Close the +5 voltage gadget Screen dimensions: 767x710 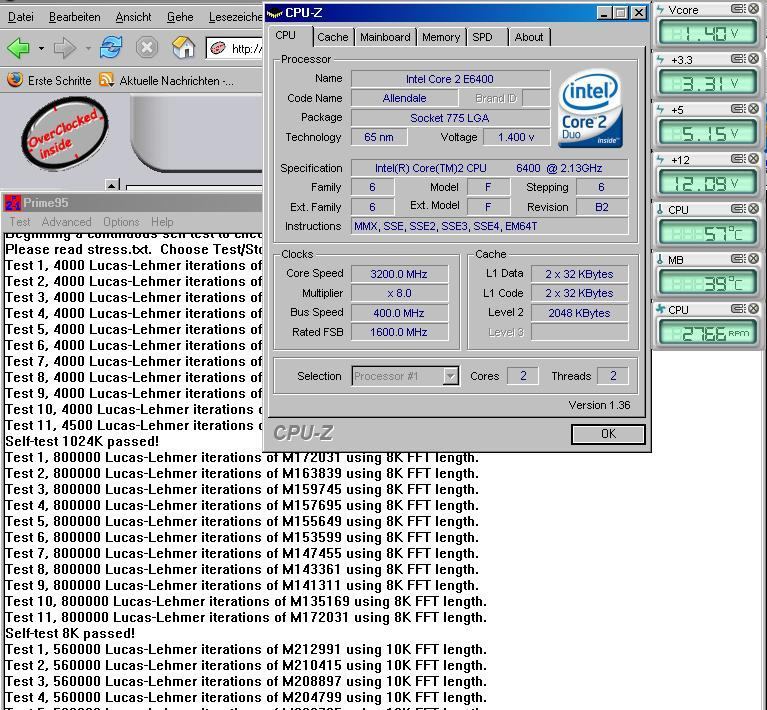(x=753, y=109)
